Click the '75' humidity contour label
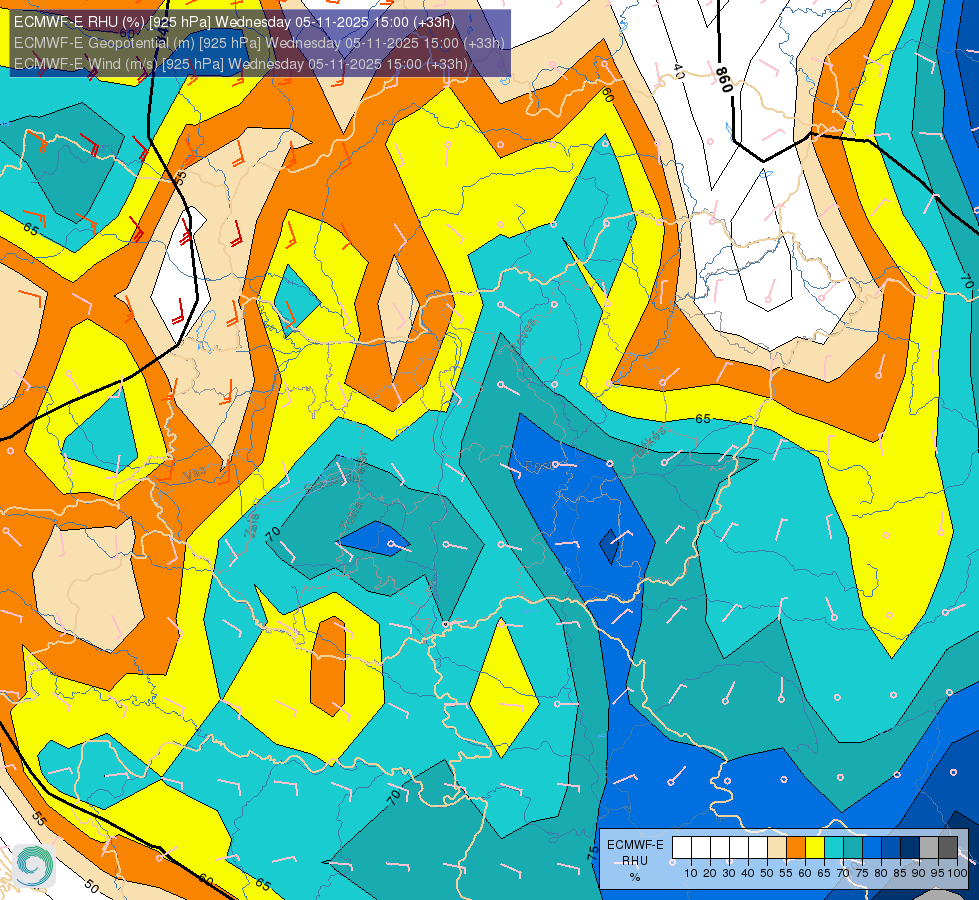This screenshot has height=900, width=979. 593,853
